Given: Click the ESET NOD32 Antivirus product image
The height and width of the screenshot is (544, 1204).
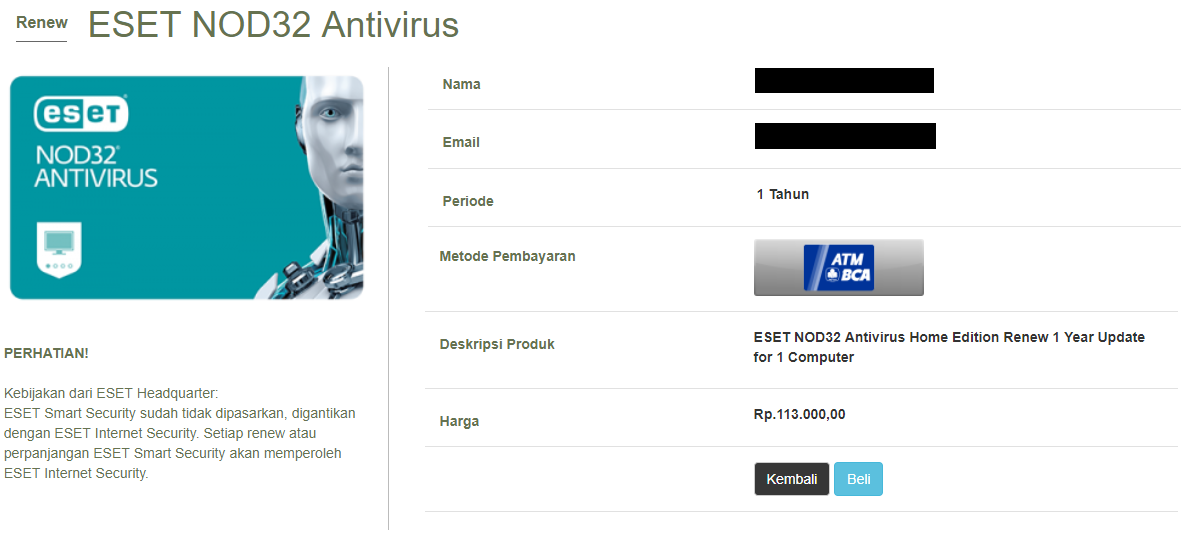Looking at the screenshot, I should [187, 187].
